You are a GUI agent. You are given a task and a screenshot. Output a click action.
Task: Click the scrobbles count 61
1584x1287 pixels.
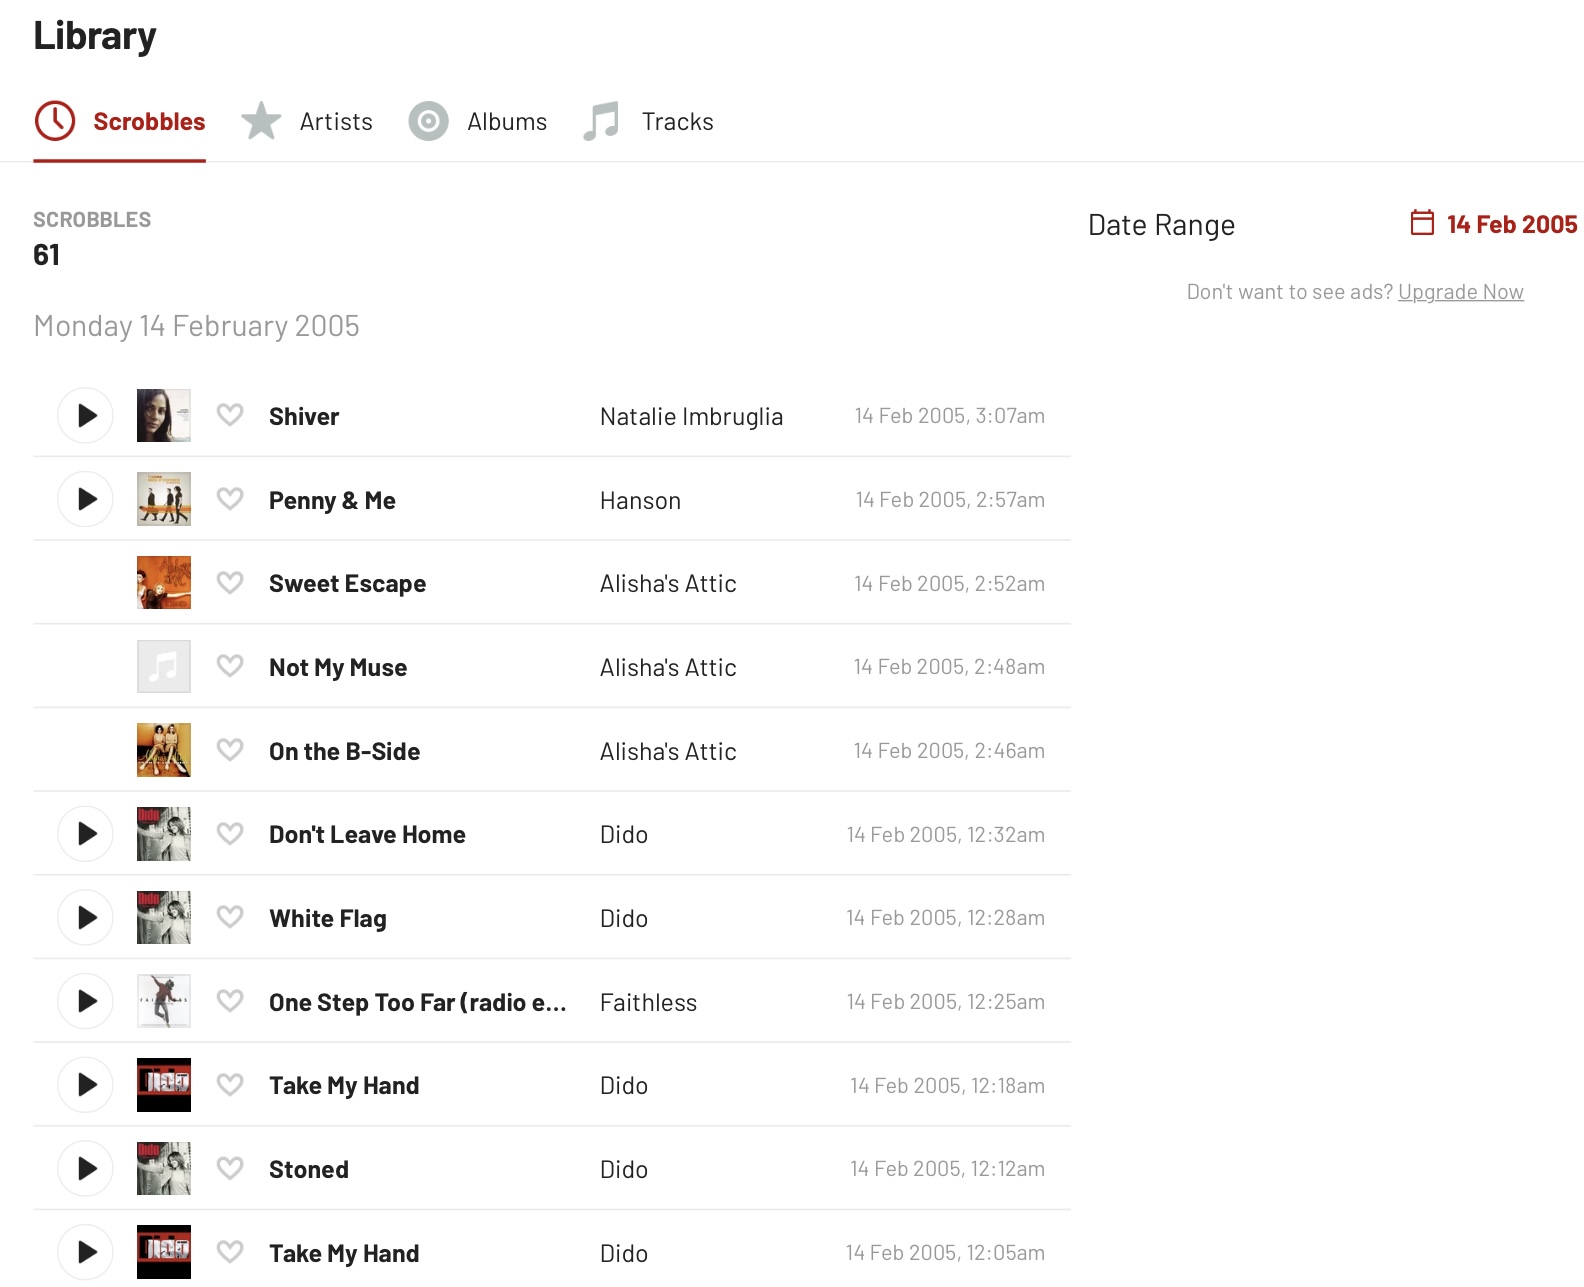pyautogui.click(x=46, y=255)
